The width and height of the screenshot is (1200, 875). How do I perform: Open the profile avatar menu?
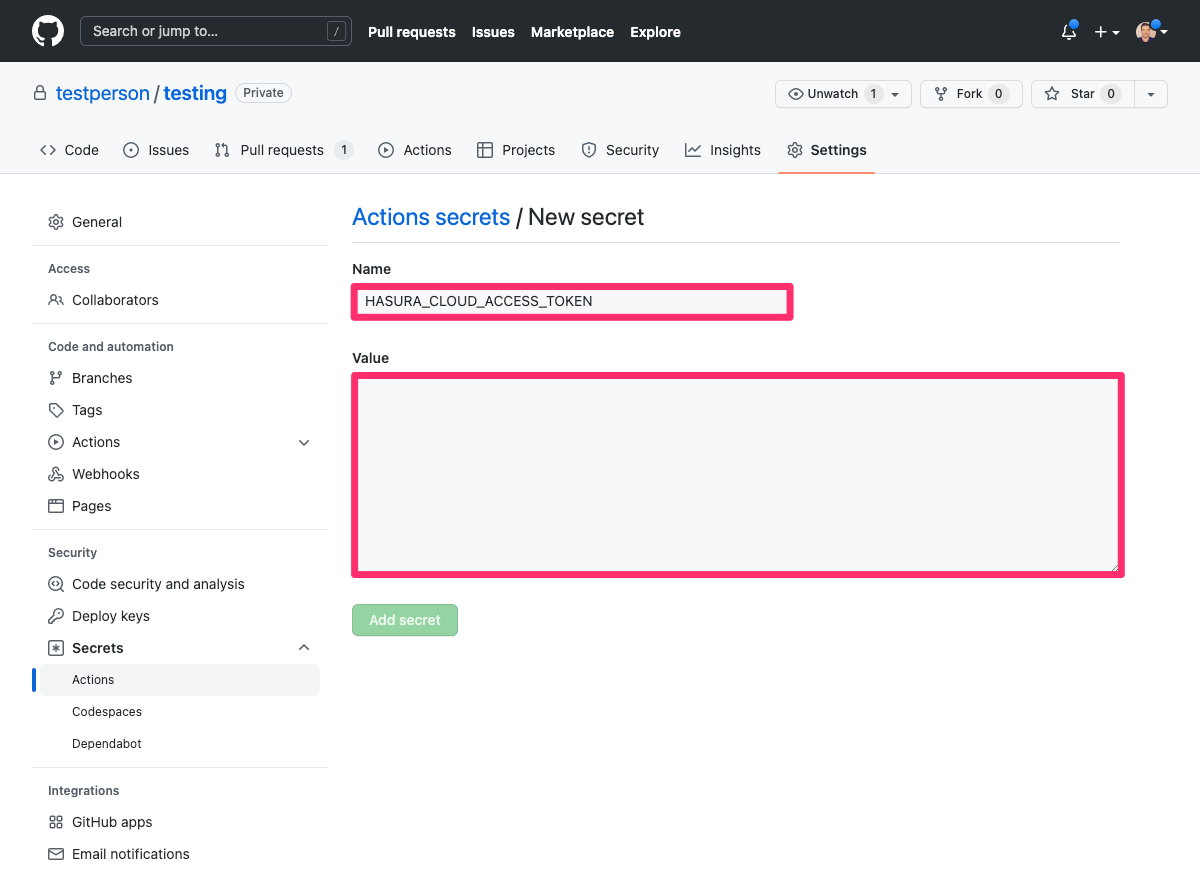coord(1148,31)
